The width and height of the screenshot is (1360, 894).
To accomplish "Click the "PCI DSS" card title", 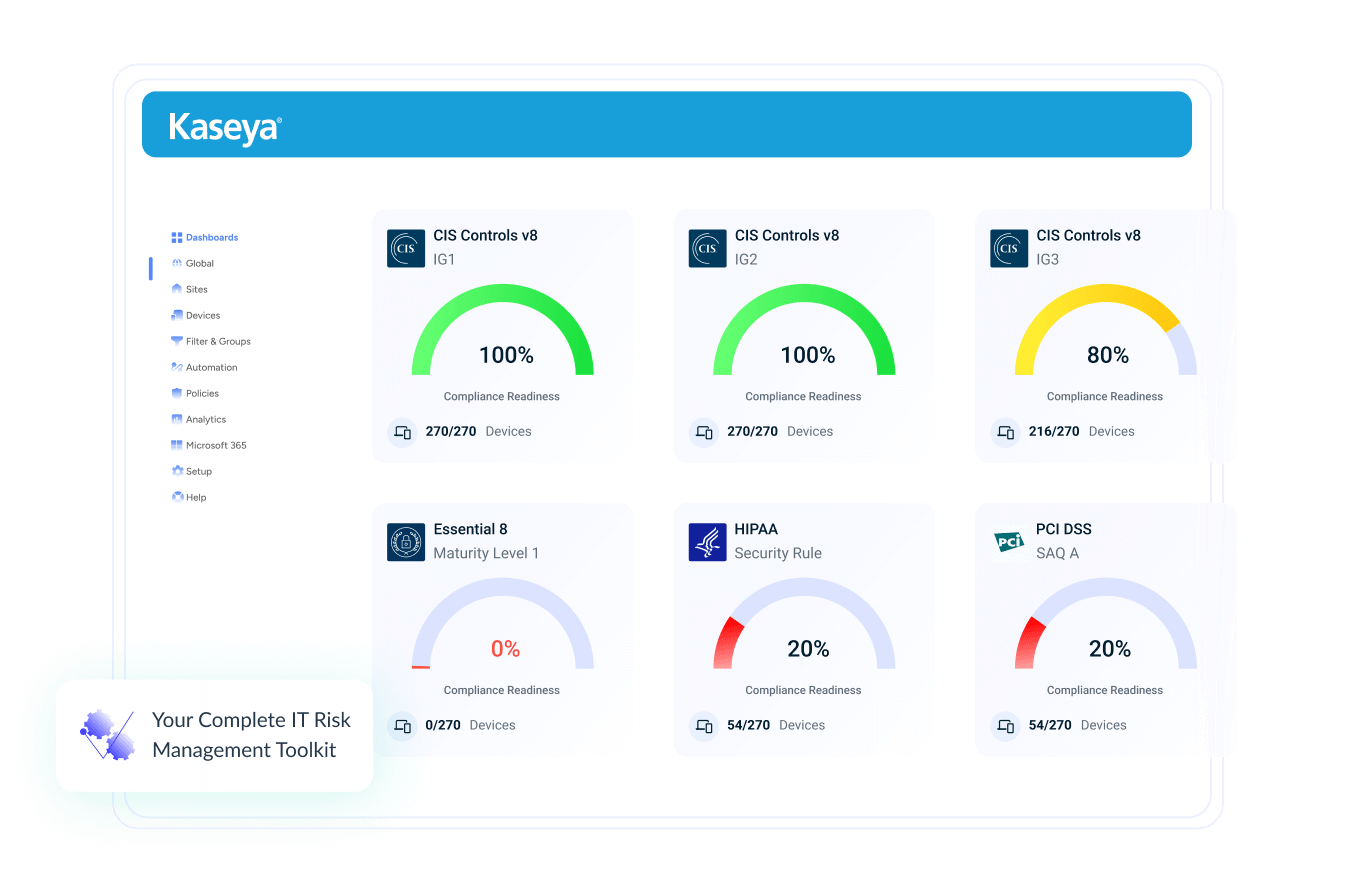I will coord(1064,530).
